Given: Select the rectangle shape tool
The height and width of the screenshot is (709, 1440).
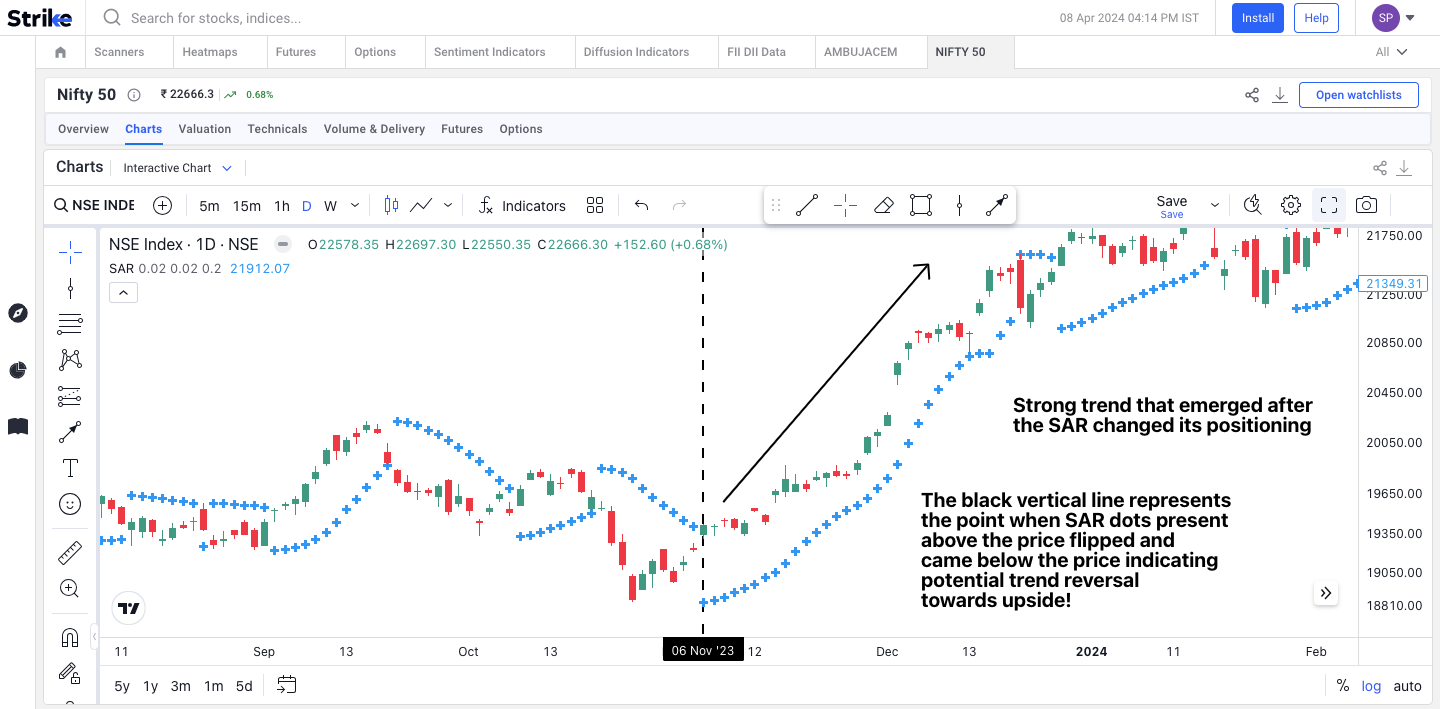Looking at the screenshot, I should click(x=921, y=205).
